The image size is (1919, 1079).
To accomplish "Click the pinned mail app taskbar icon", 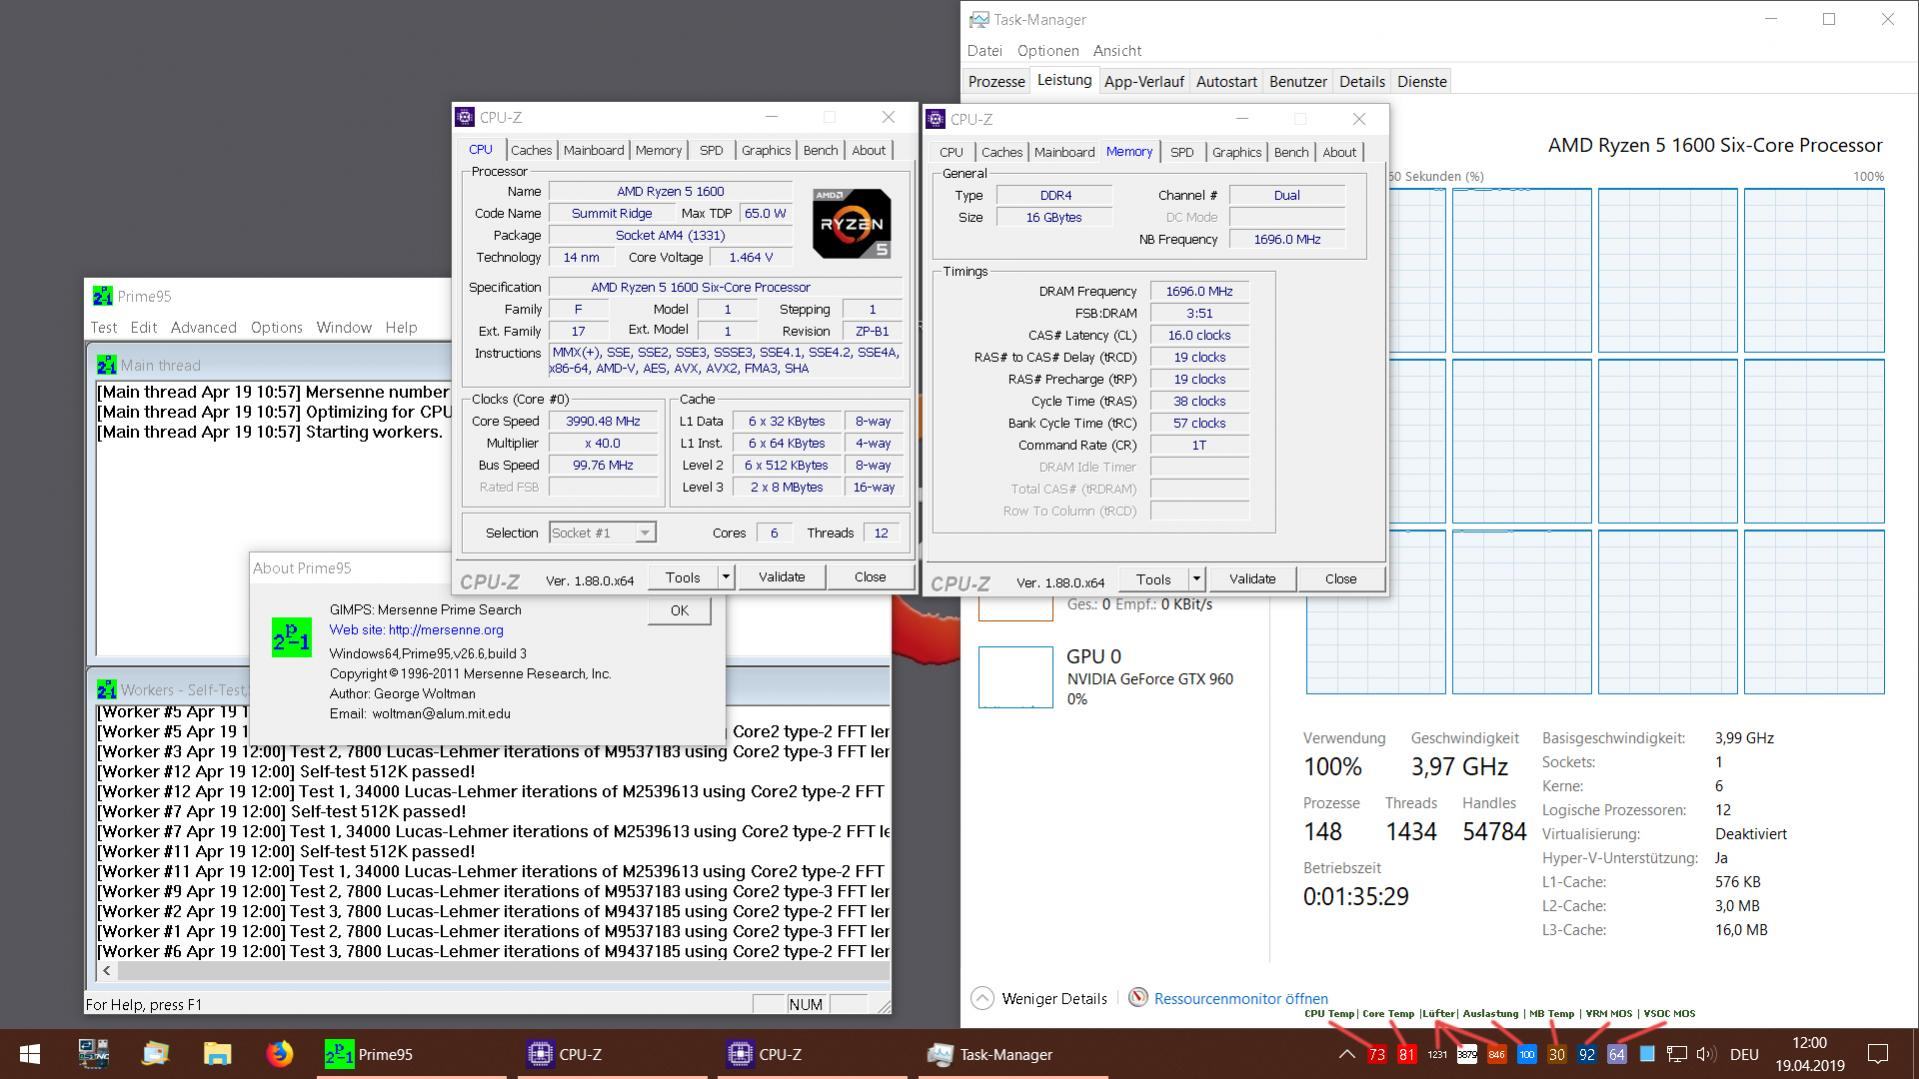I will click(155, 1054).
